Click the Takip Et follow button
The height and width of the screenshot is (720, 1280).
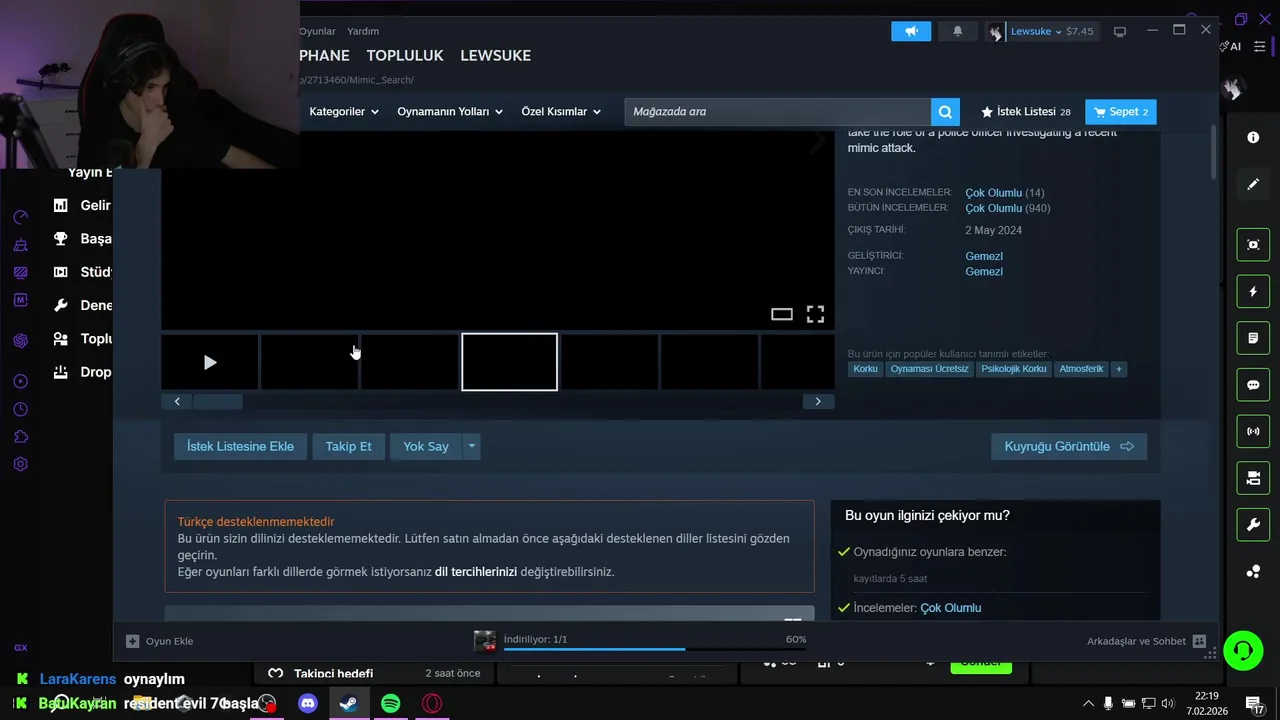point(348,446)
